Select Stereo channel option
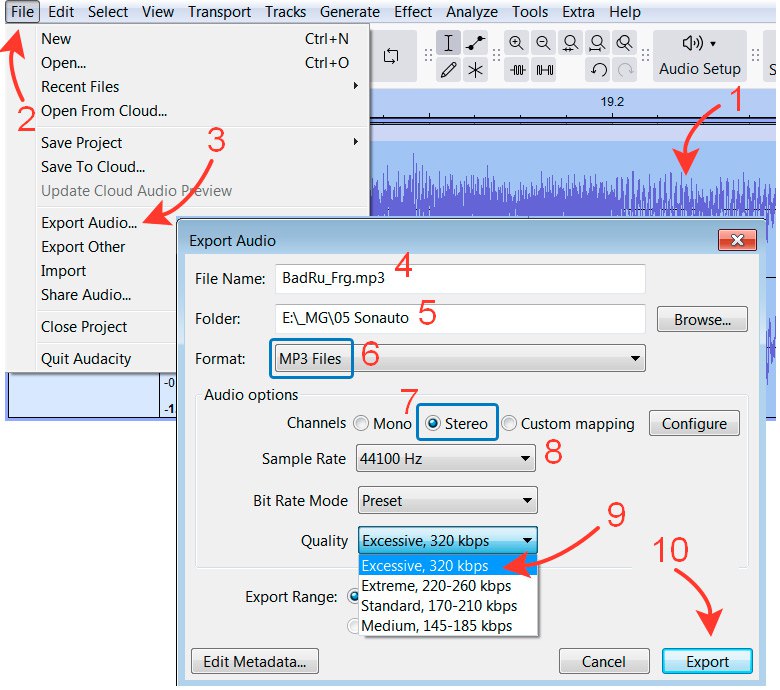Screen dimensions: 780x690 [x=458, y=423]
